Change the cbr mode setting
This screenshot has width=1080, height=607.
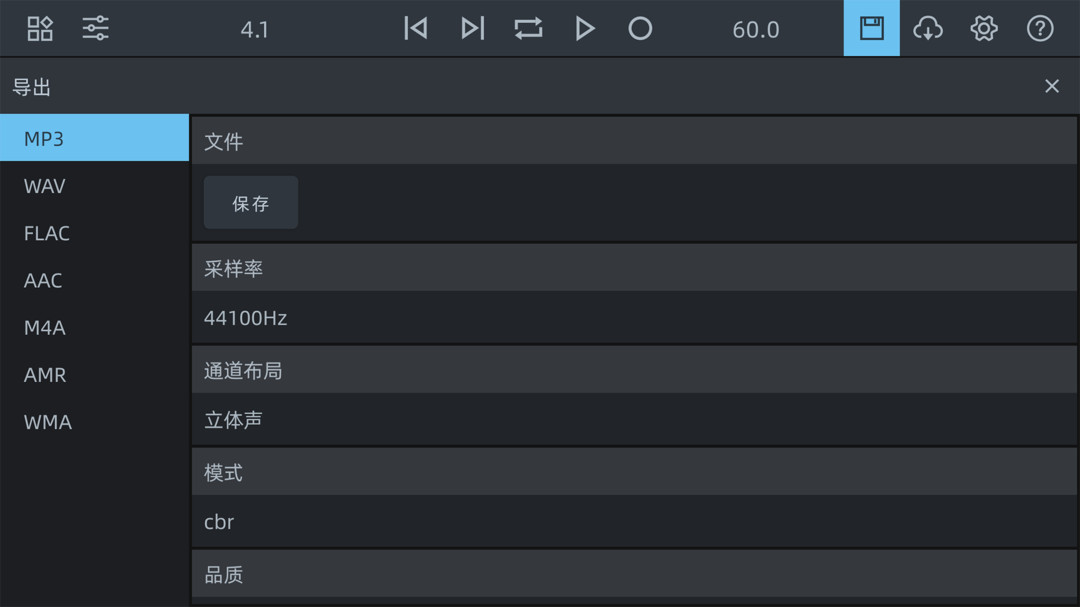coord(634,522)
